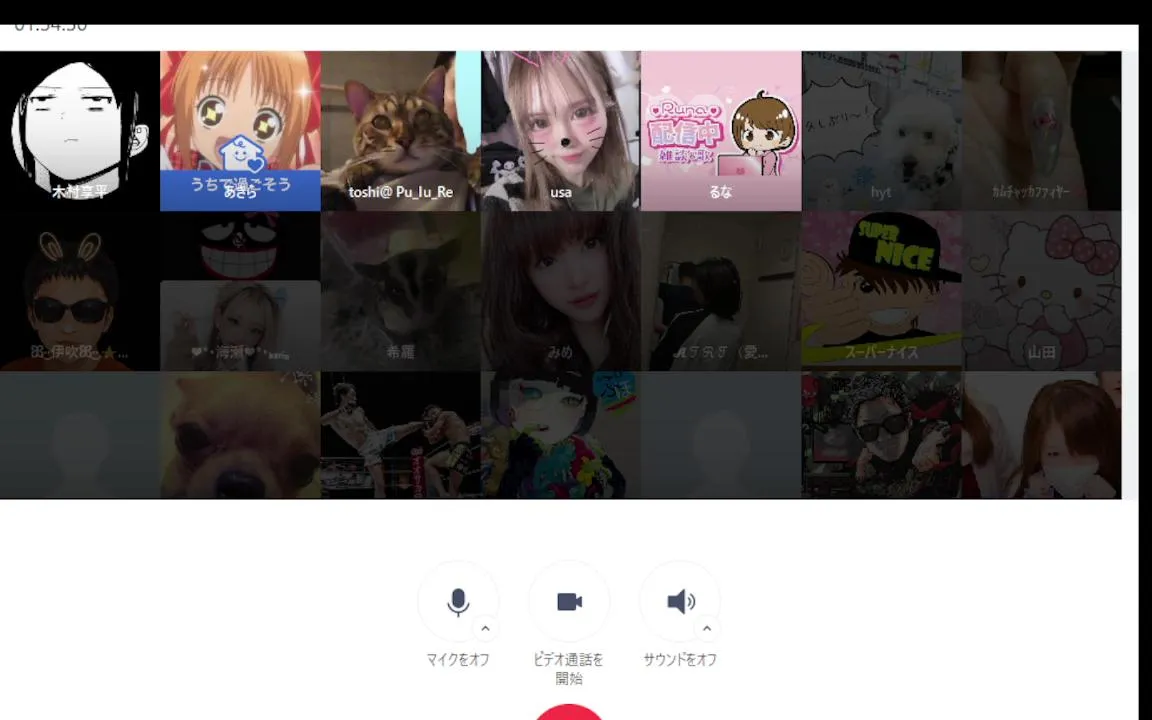Select the kickboxing match participant tile
1152x720 pixels.
[x=400, y=435]
